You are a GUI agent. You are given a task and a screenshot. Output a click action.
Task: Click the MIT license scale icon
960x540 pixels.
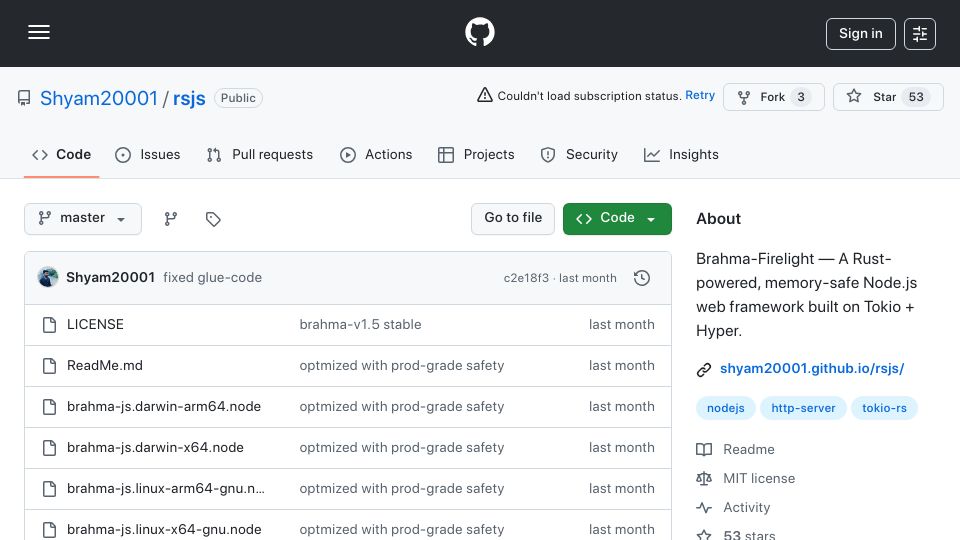coord(704,478)
